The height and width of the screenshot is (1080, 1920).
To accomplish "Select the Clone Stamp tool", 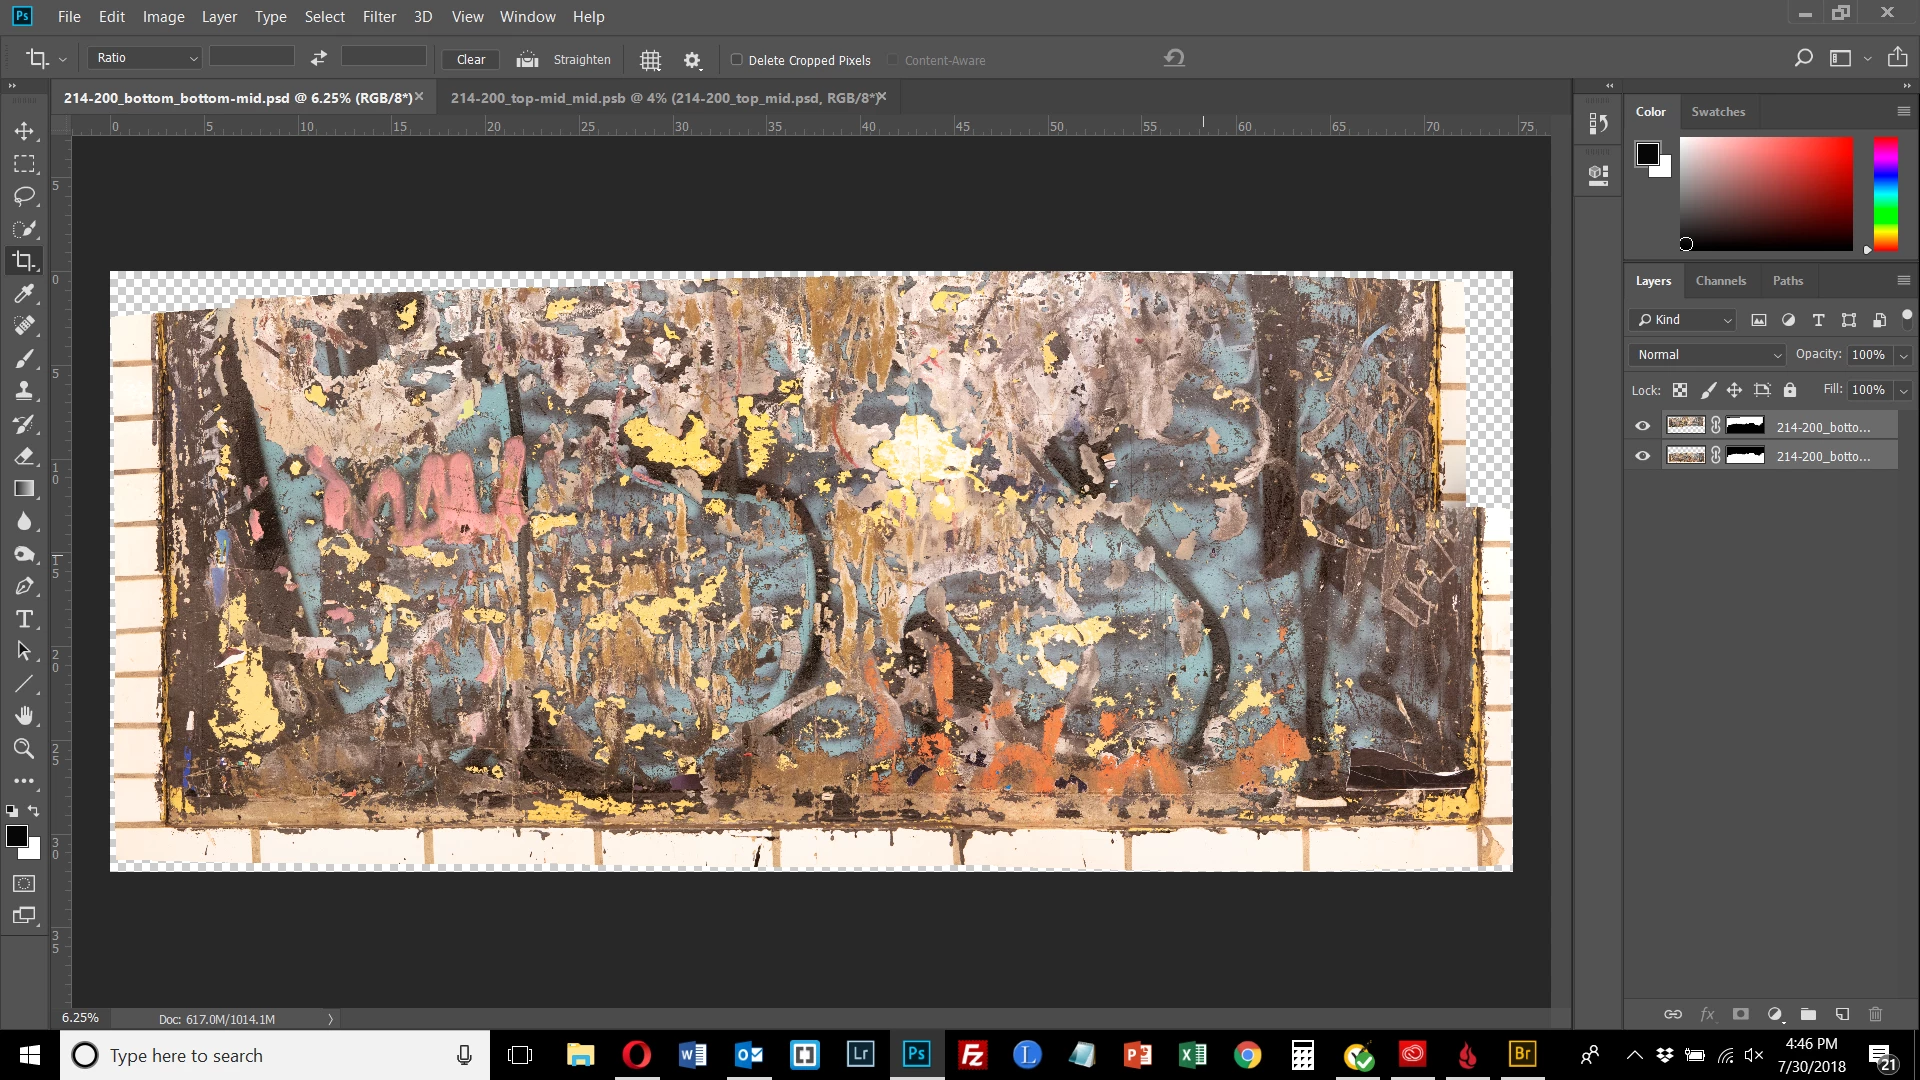I will 24,391.
